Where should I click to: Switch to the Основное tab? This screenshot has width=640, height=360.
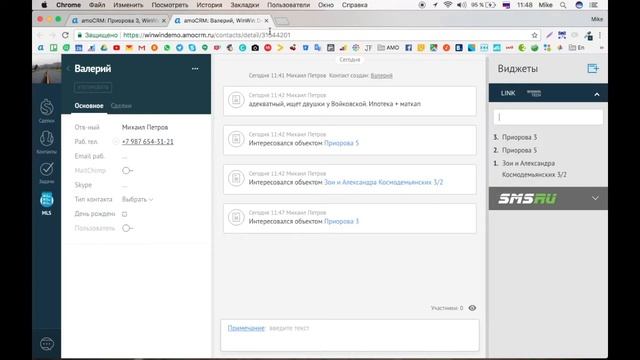(x=89, y=106)
